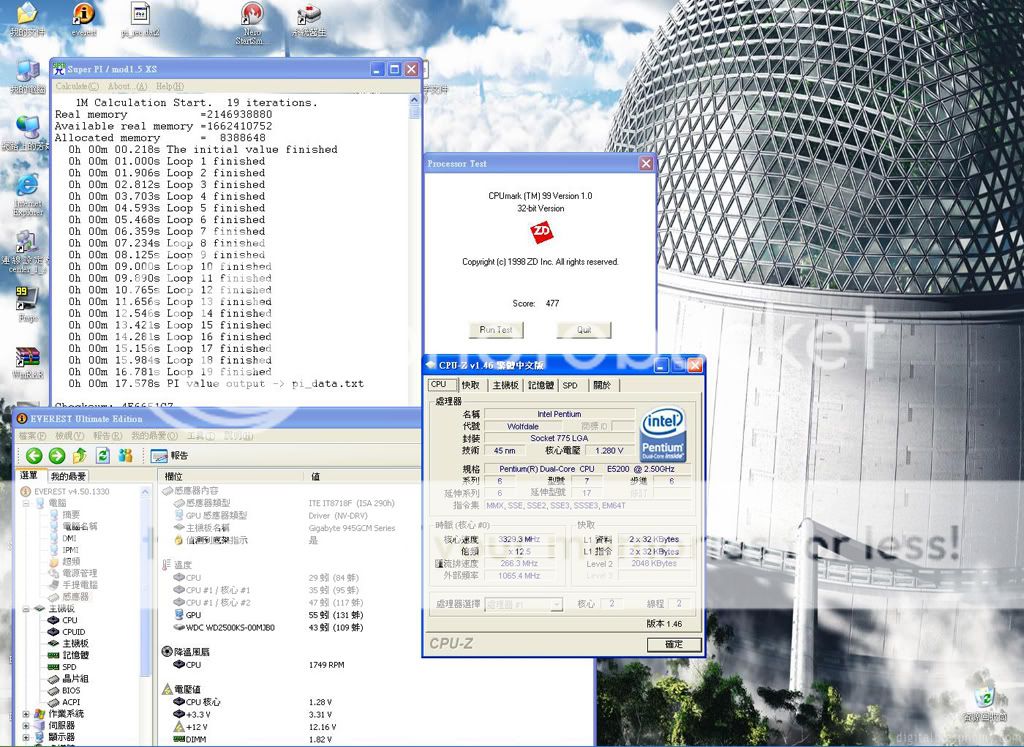This screenshot has height=747, width=1024.
Task: Switch to SPD tab in CPU-Z
Action: [x=570, y=385]
